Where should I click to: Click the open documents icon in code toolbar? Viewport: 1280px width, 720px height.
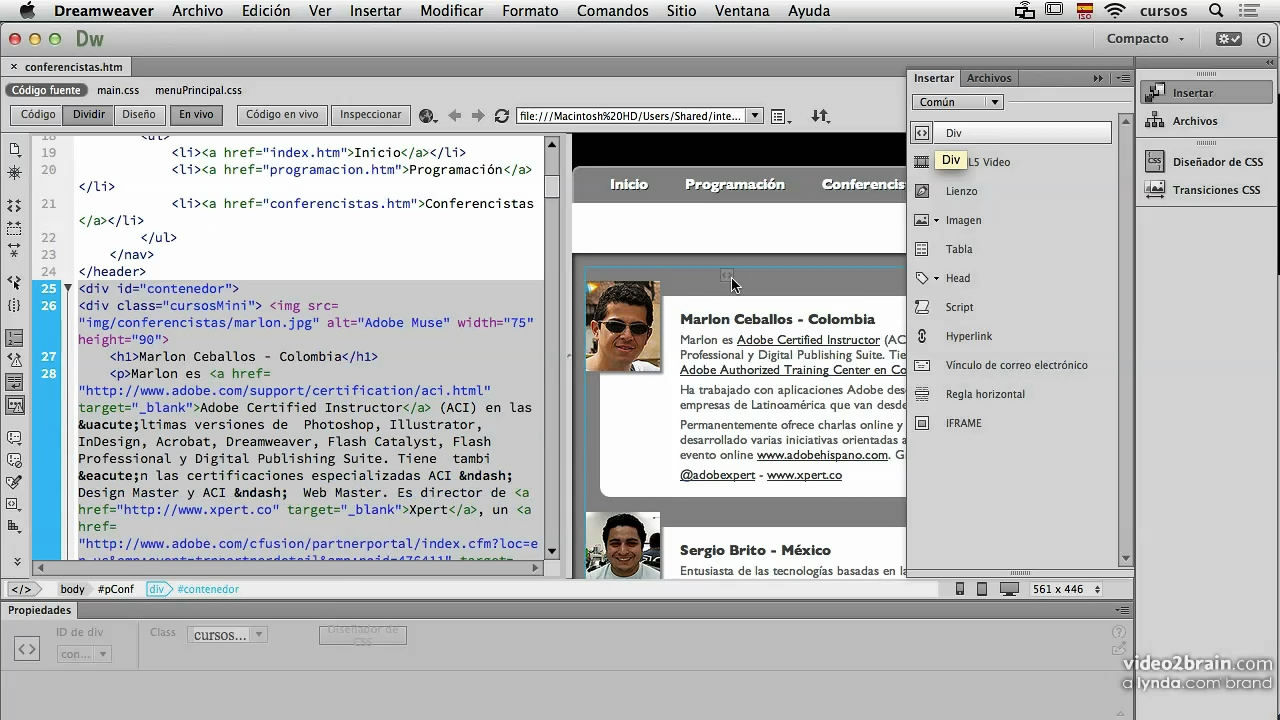[x=14, y=149]
